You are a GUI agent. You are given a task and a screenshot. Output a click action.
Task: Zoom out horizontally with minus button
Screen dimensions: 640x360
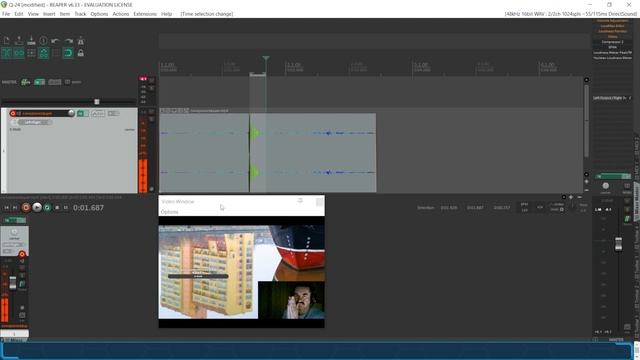tap(580, 197)
